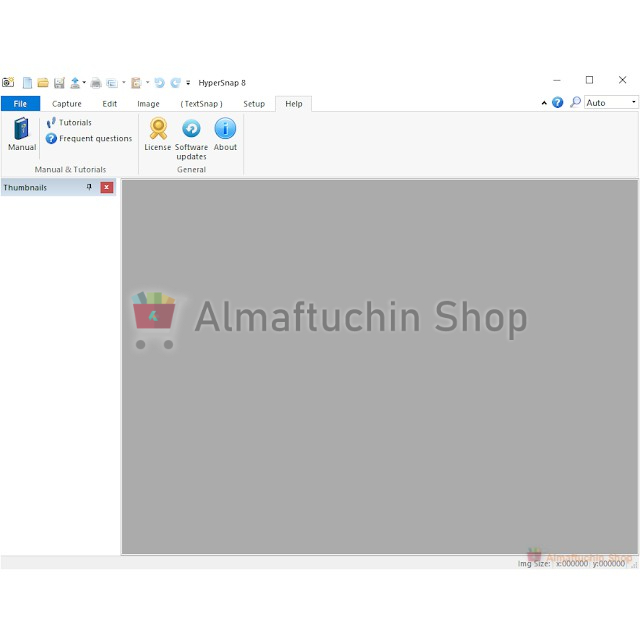Open the File menu

pos(20,104)
